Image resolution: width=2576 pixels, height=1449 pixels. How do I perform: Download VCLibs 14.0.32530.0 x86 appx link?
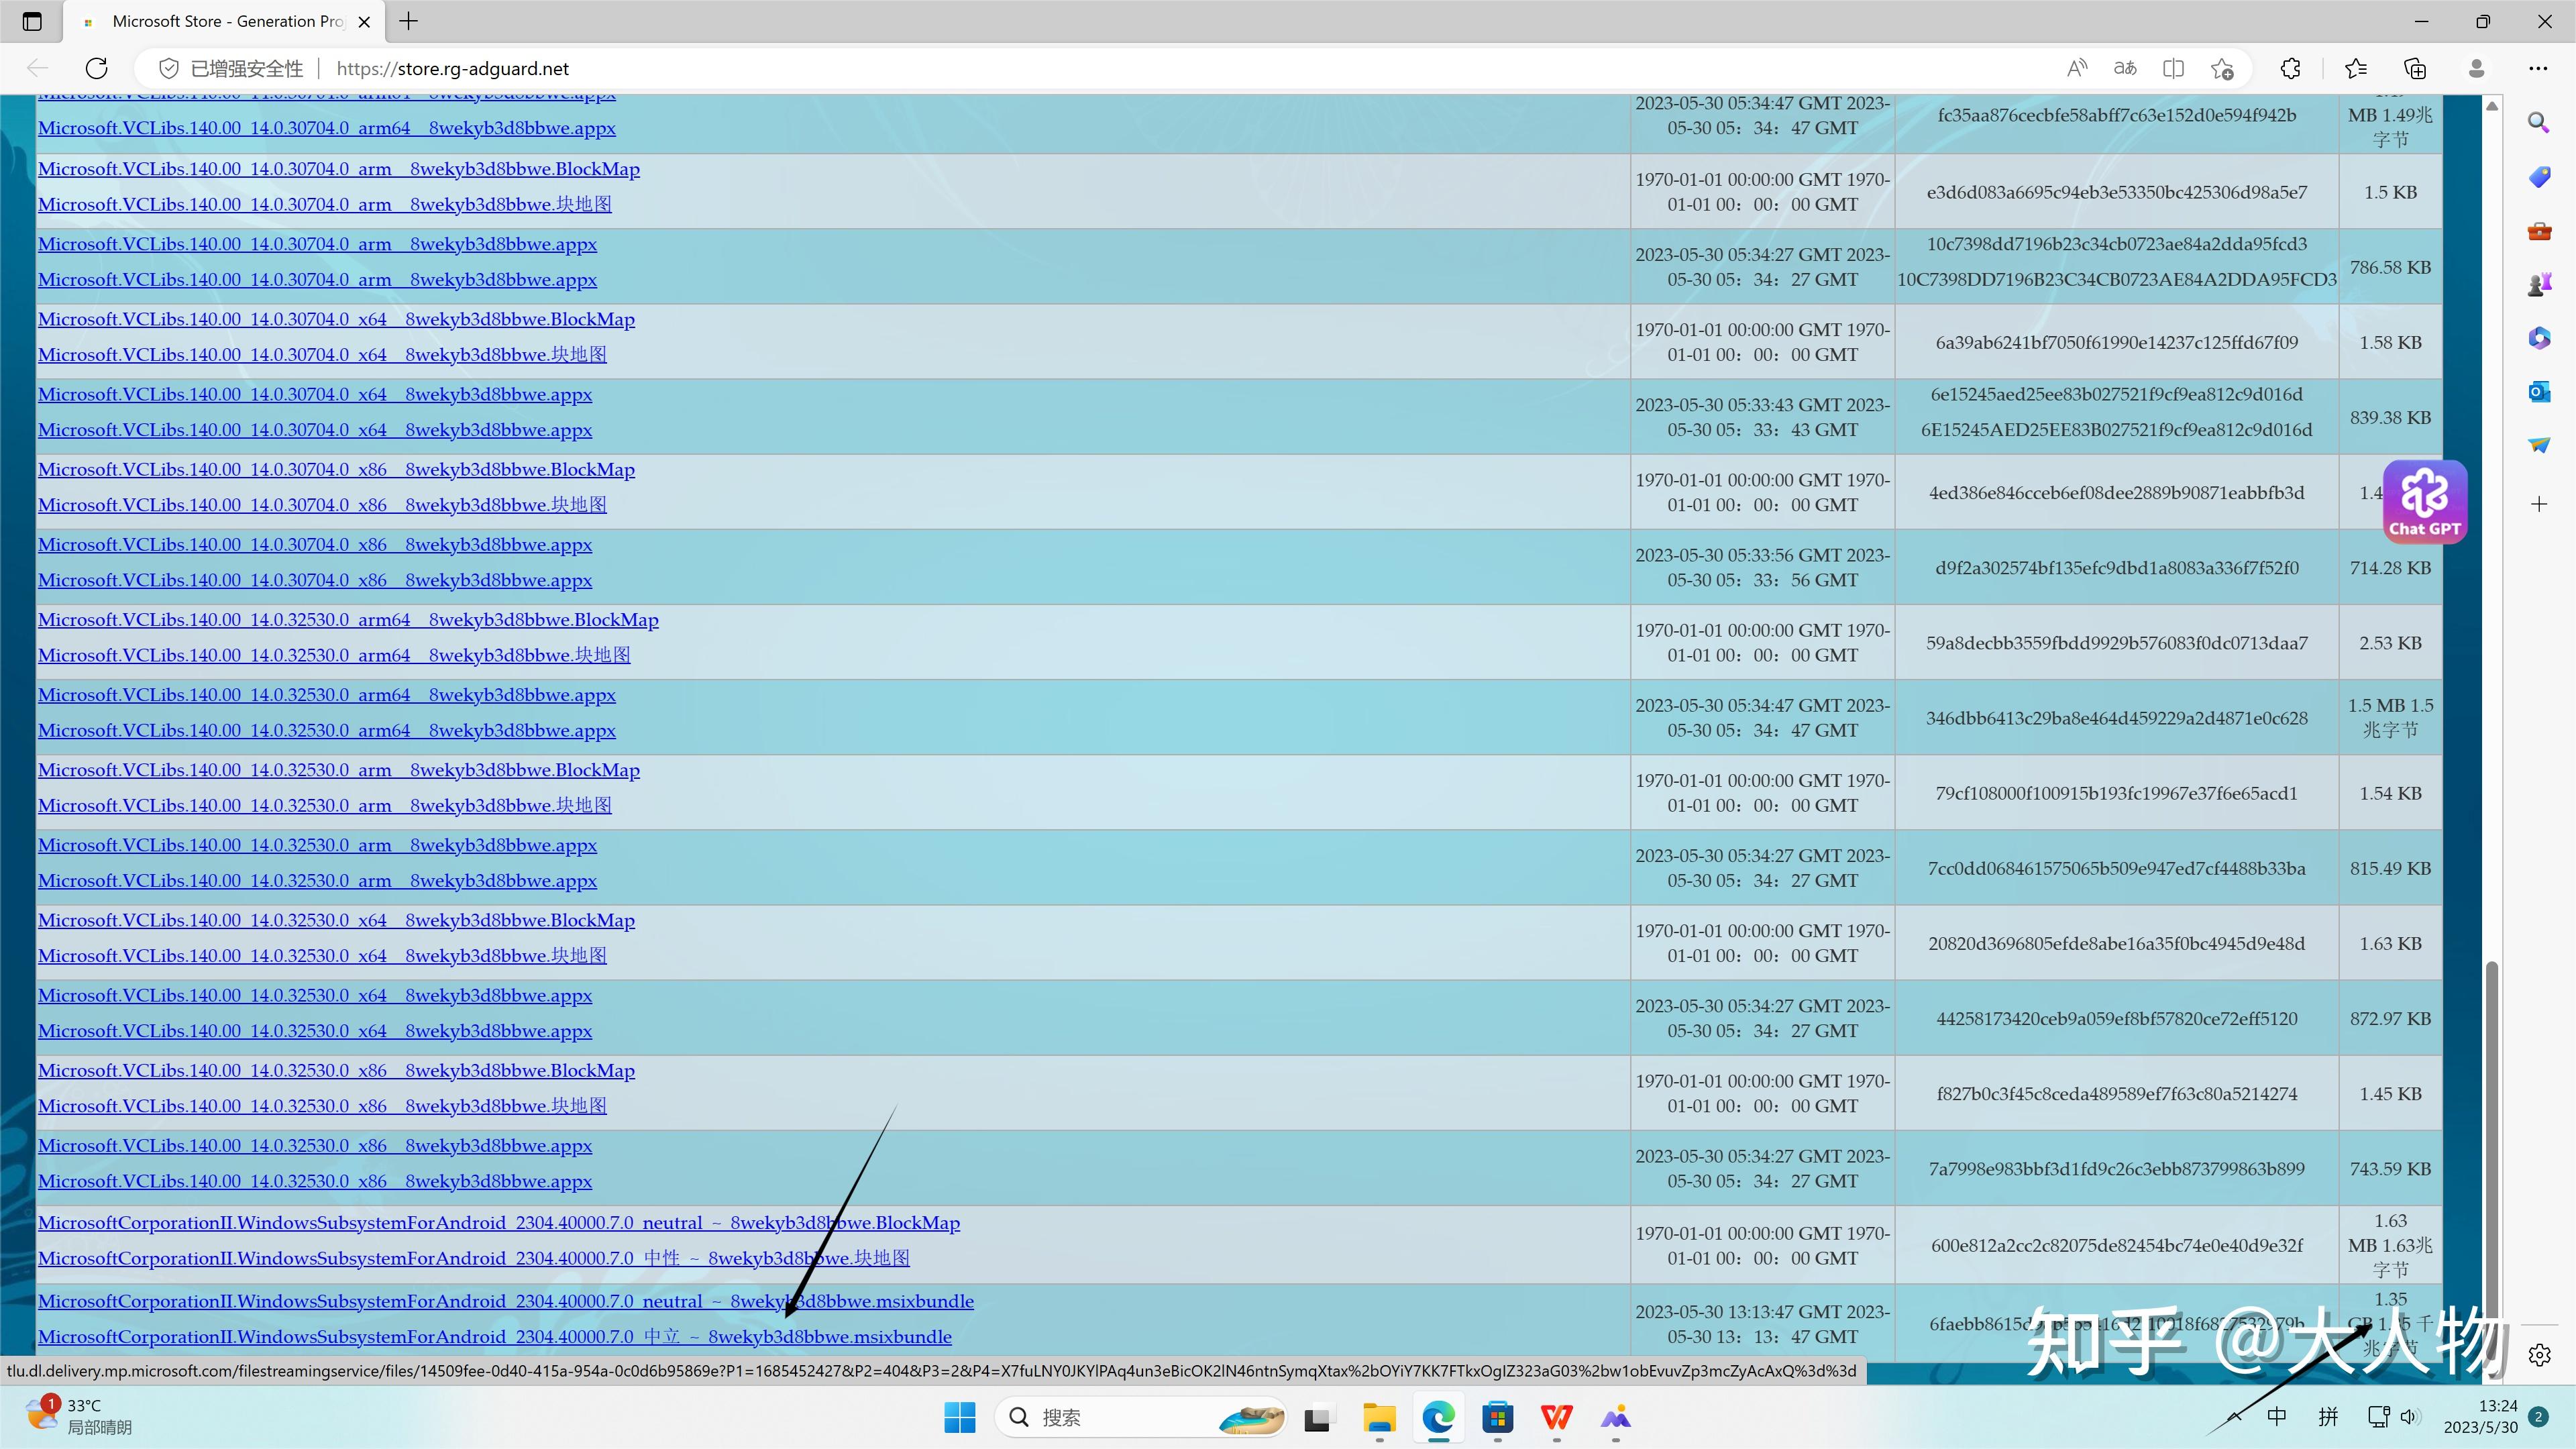coord(315,1145)
